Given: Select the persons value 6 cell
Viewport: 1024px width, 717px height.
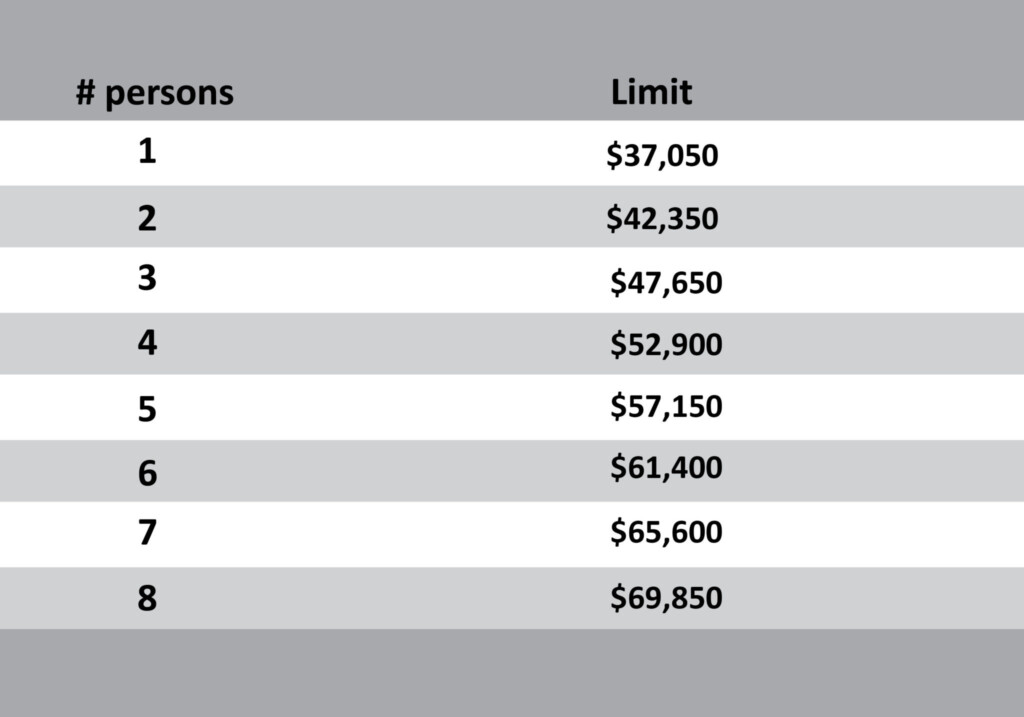Looking at the screenshot, I should (x=147, y=473).
